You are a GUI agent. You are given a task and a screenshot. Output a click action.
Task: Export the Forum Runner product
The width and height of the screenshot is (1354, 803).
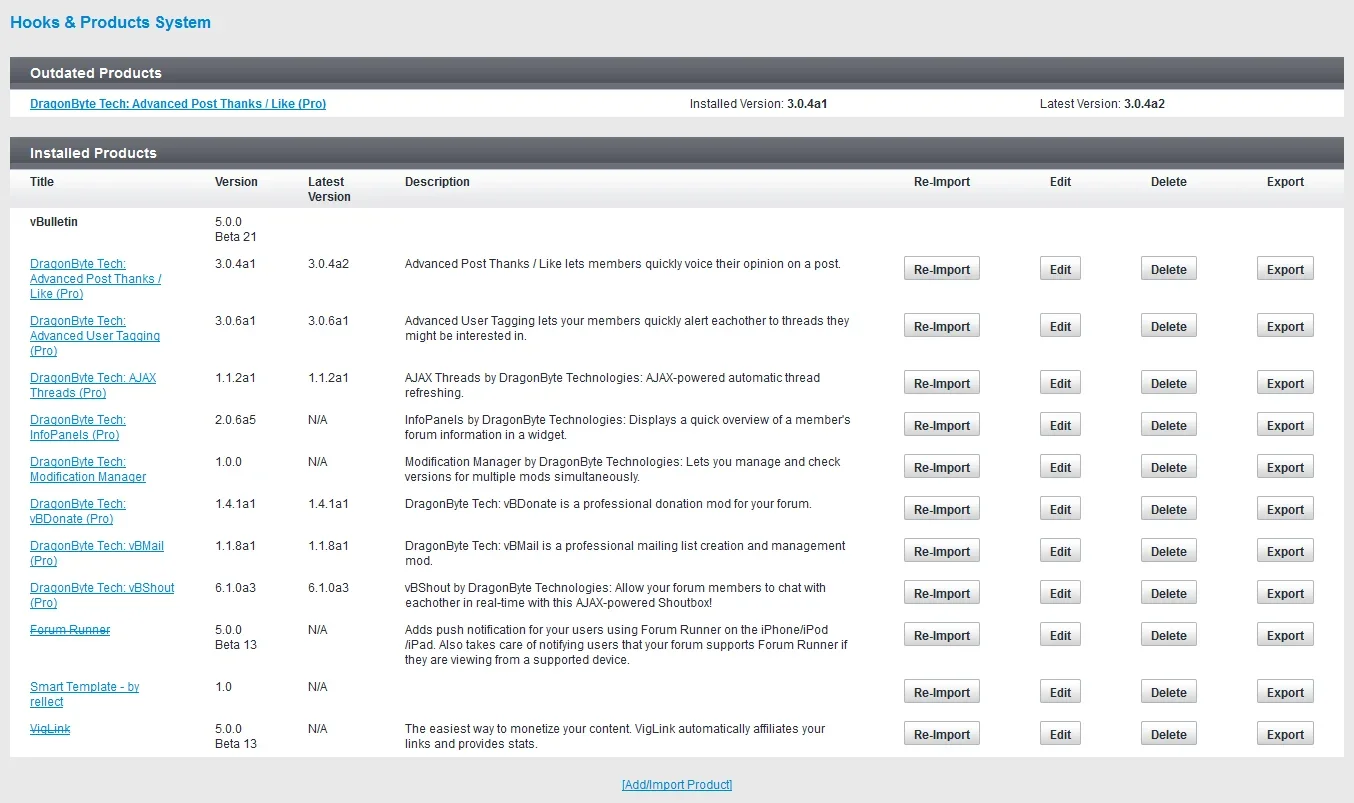pos(1285,635)
